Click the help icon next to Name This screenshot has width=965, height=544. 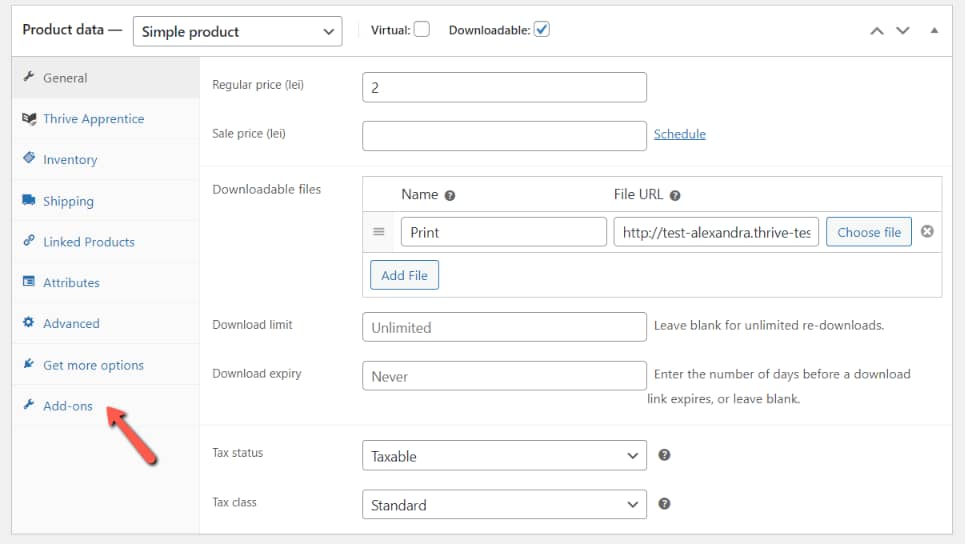pyautogui.click(x=449, y=196)
